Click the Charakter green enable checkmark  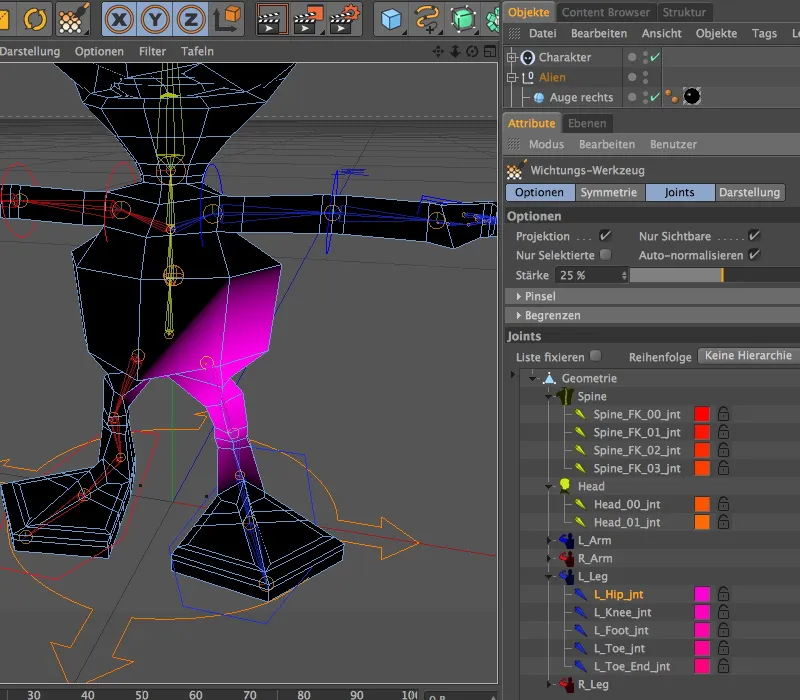655,57
